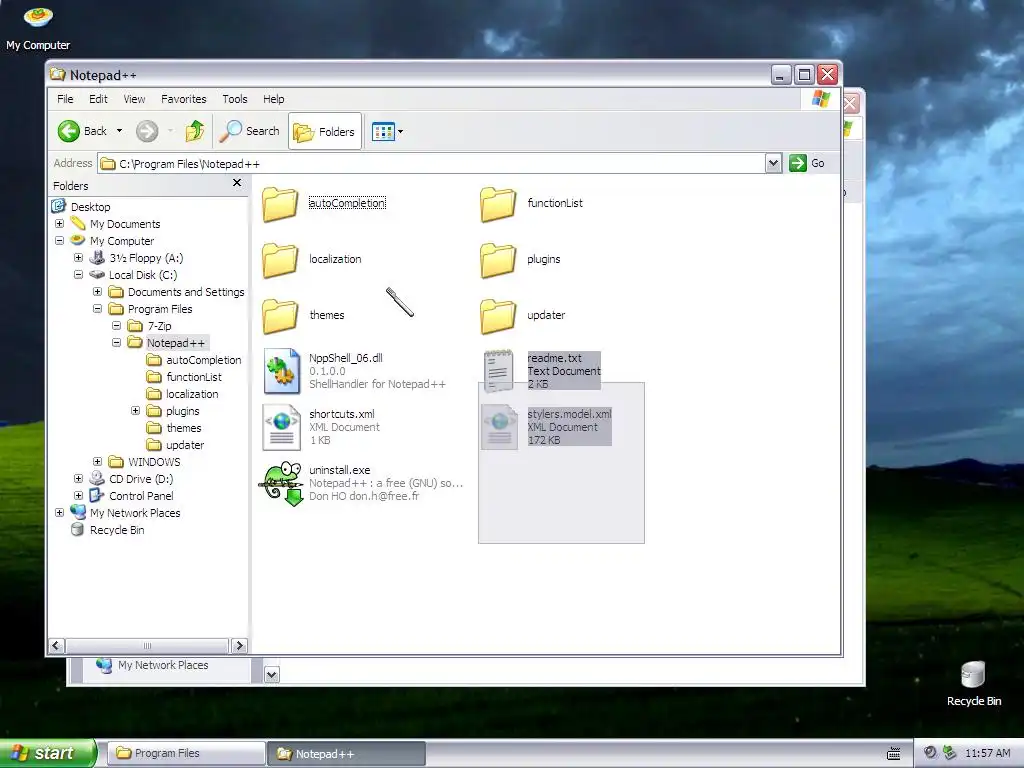Image resolution: width=1024 pixels, height=768 pixels.
Task: Collapse the Local Disk (C:) node
Action: click(78, 274)
